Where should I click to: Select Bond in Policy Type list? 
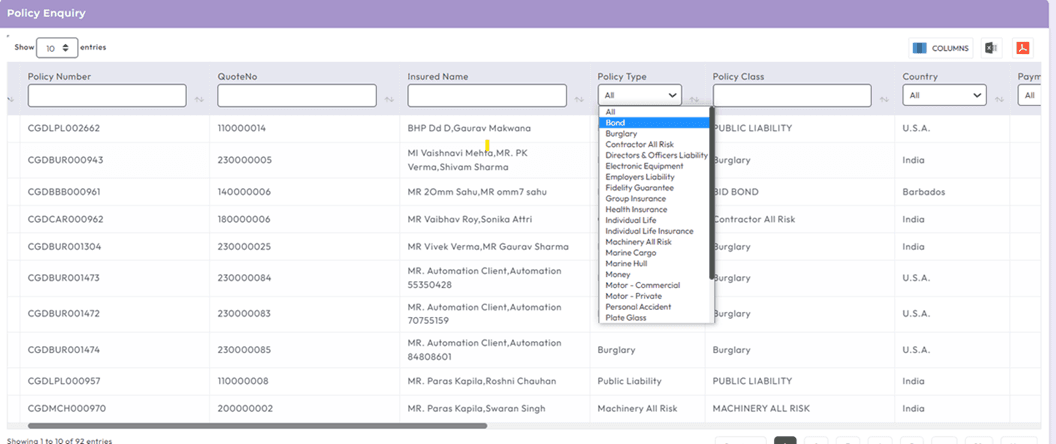point(654,123)
